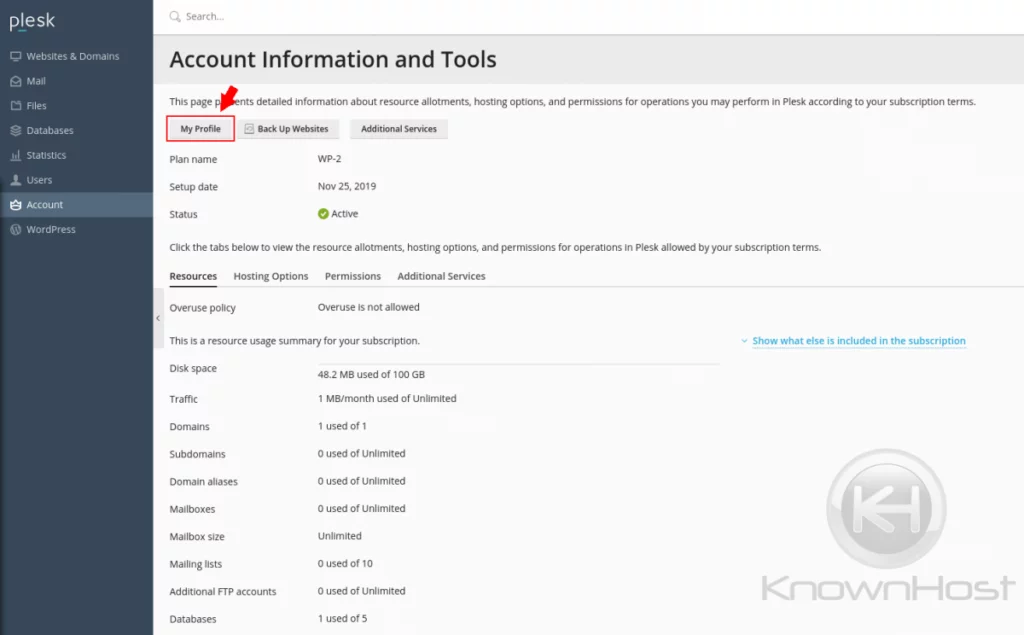Screen dimensions: 1024x635
Task: Click the WordPress logo icon
Action: click(x=16, y=230)
